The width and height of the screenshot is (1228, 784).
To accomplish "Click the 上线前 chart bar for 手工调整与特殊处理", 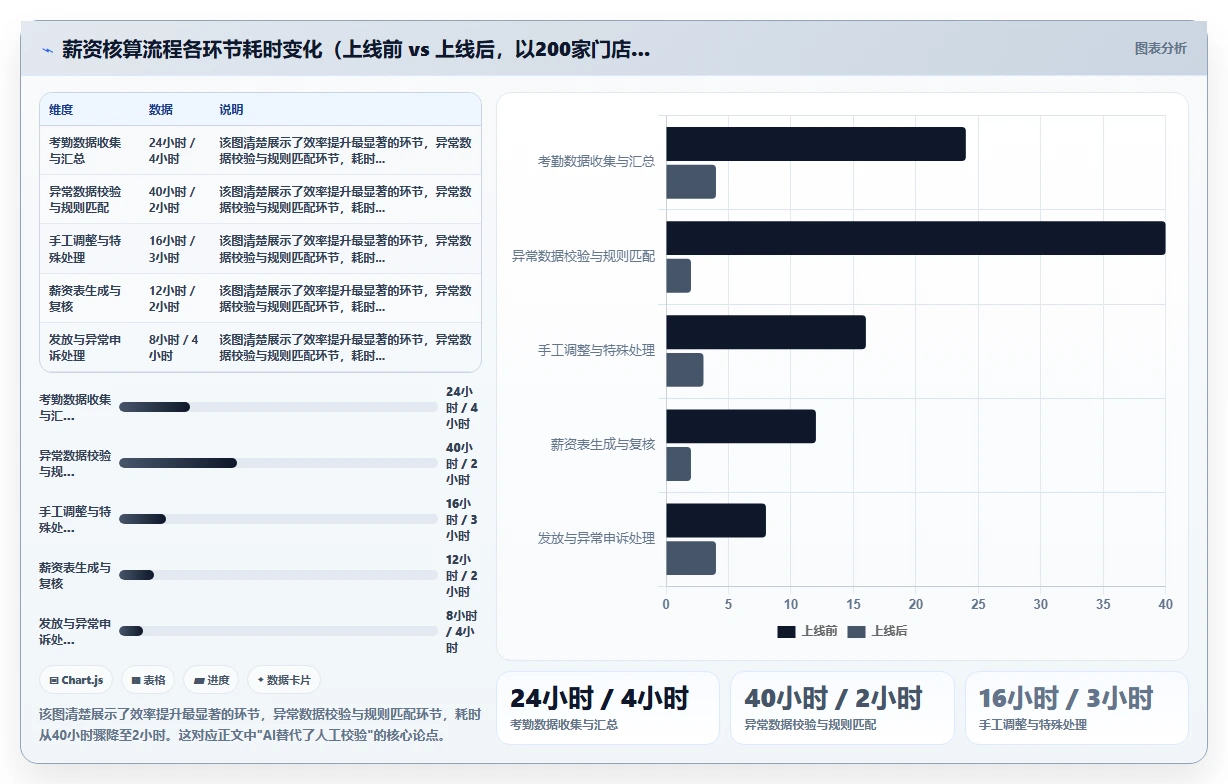I will click(x=766, y=332).
